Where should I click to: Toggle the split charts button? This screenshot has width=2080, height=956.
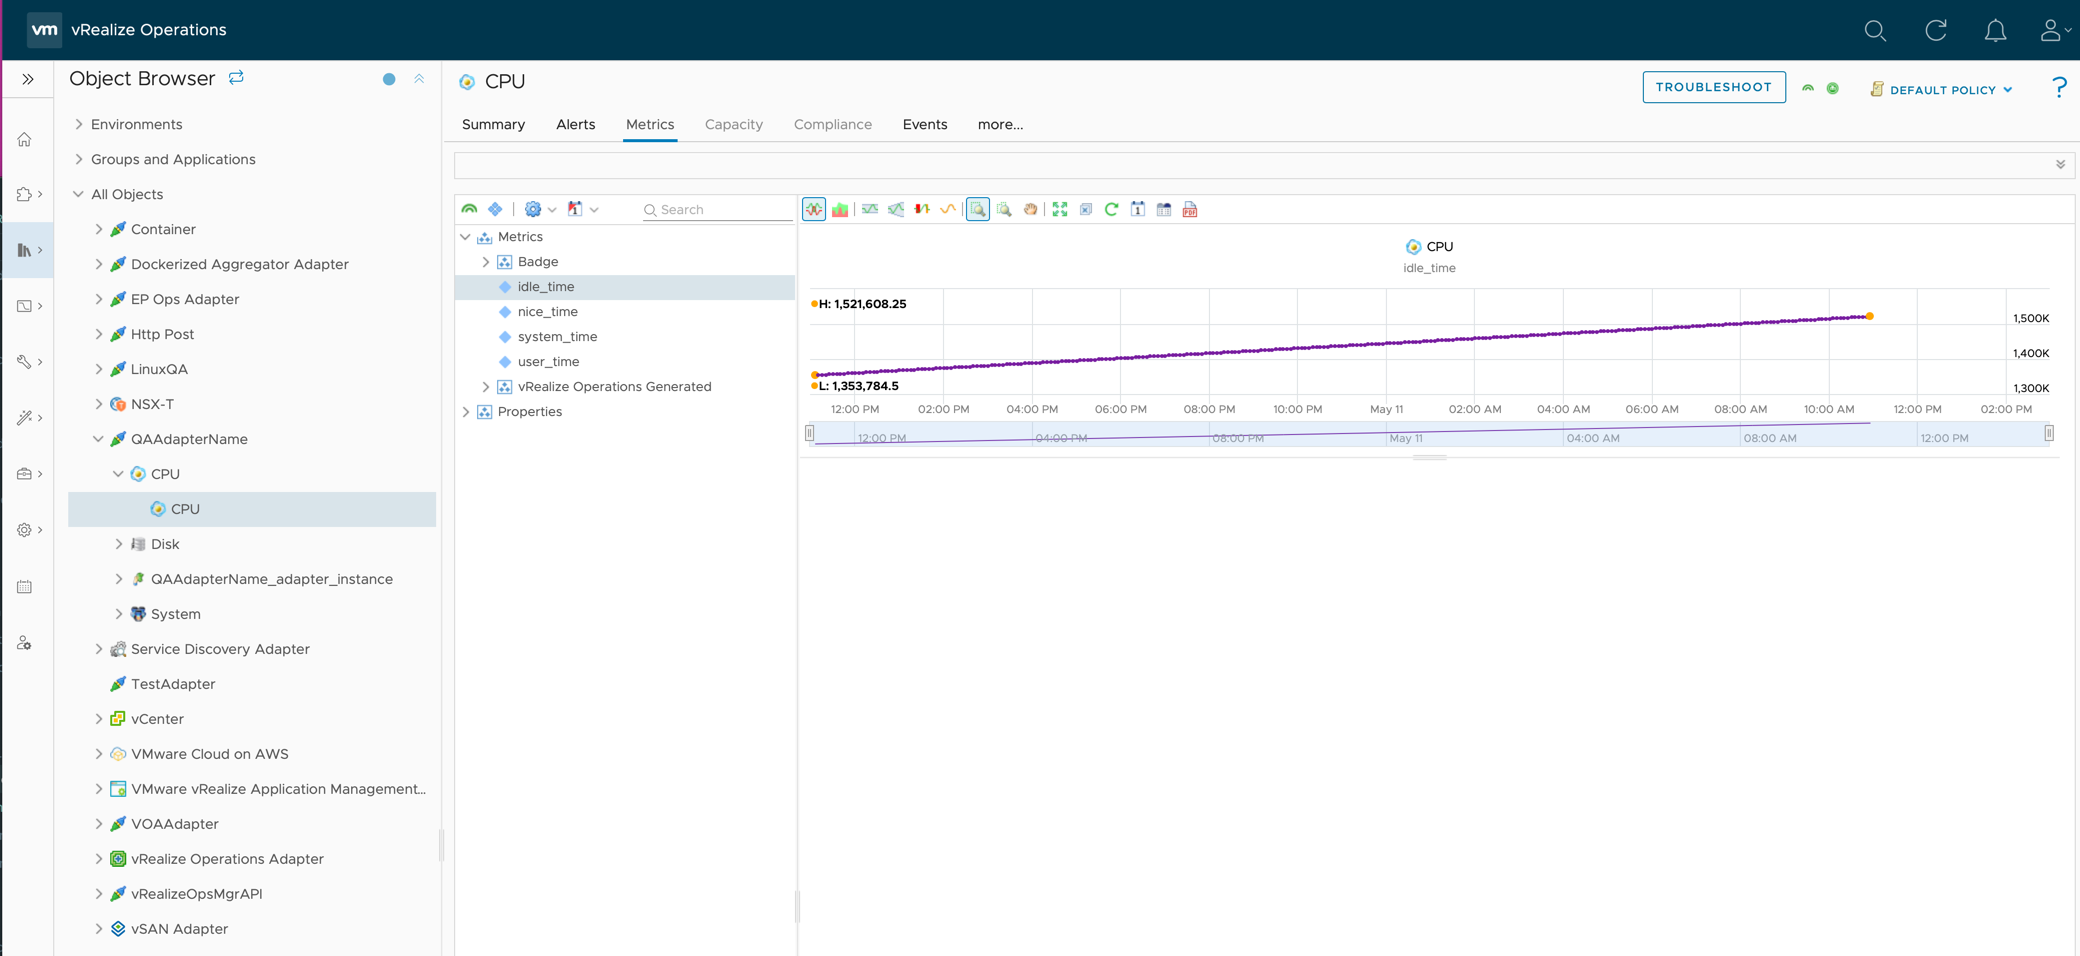pos(814,210)
